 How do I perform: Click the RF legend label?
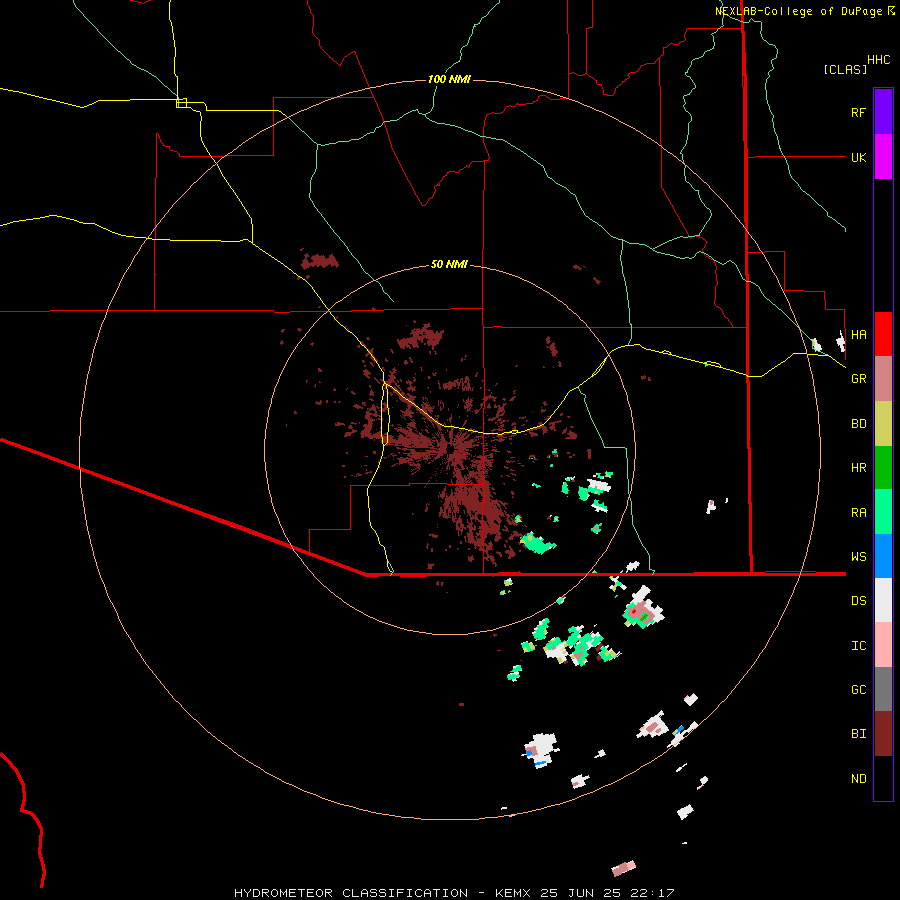[858, 112]
